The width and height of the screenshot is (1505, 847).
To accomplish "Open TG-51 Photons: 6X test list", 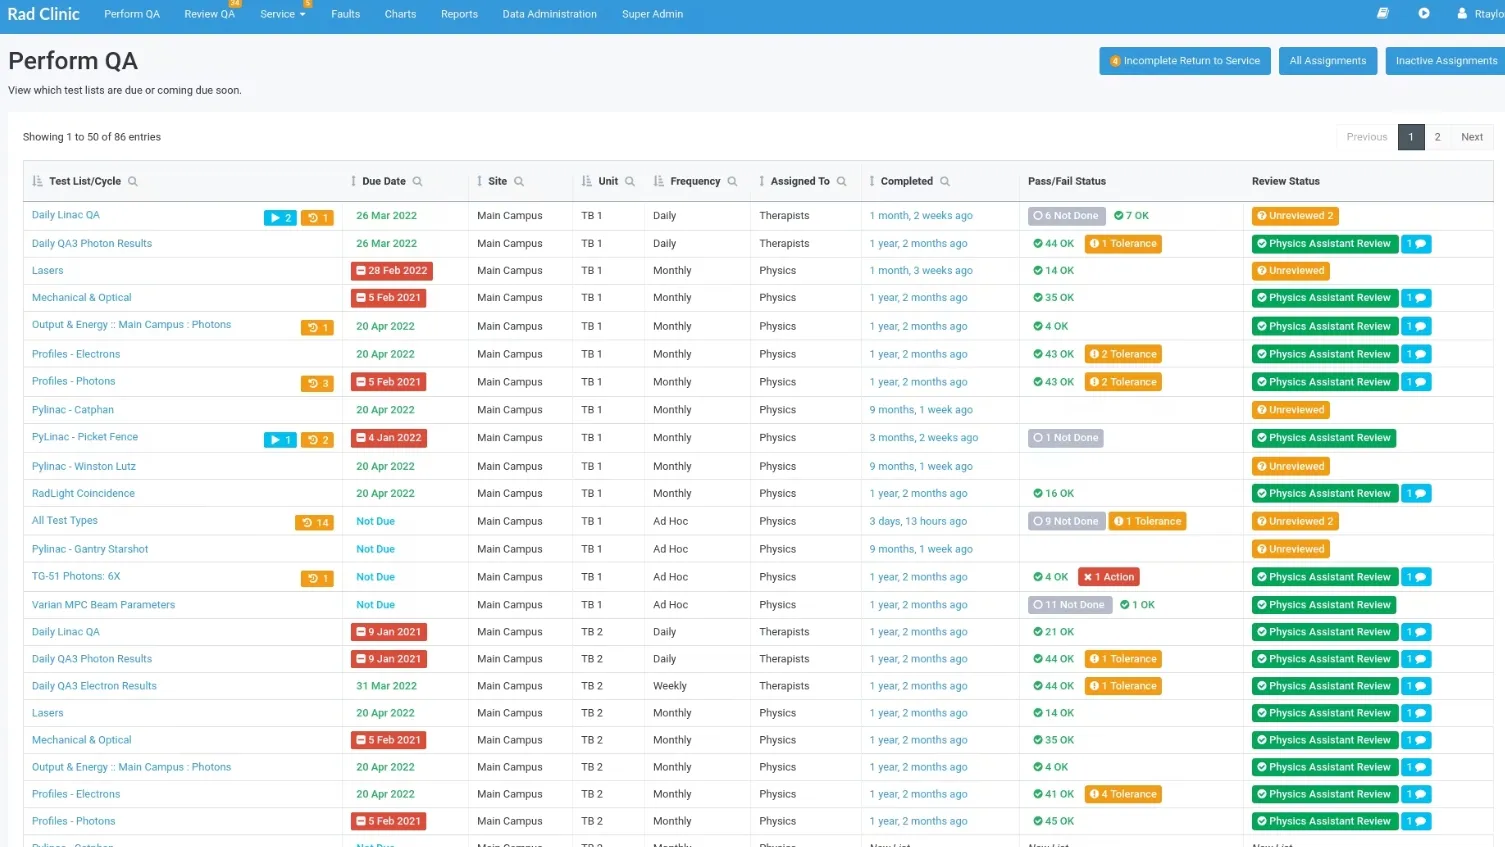I will point(76,576).
